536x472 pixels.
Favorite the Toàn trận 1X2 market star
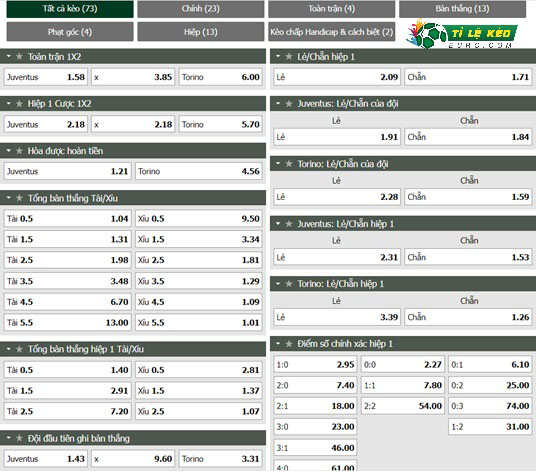coord(19,56)
